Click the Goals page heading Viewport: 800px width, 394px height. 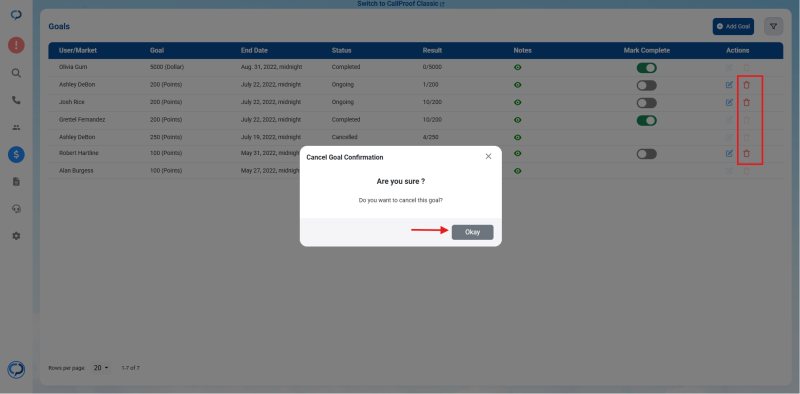click(59, 26)
